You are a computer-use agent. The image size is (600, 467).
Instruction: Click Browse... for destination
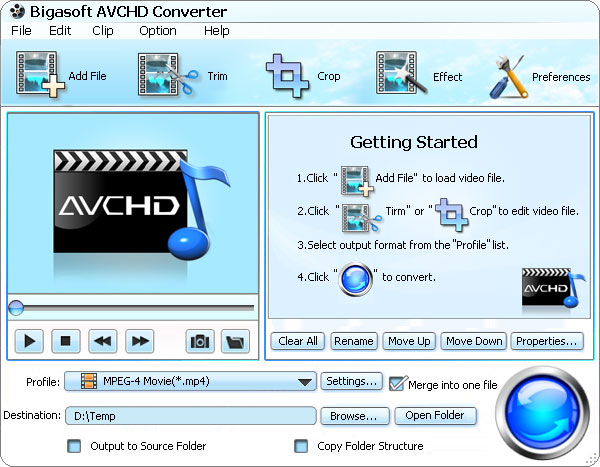point(354,416)
